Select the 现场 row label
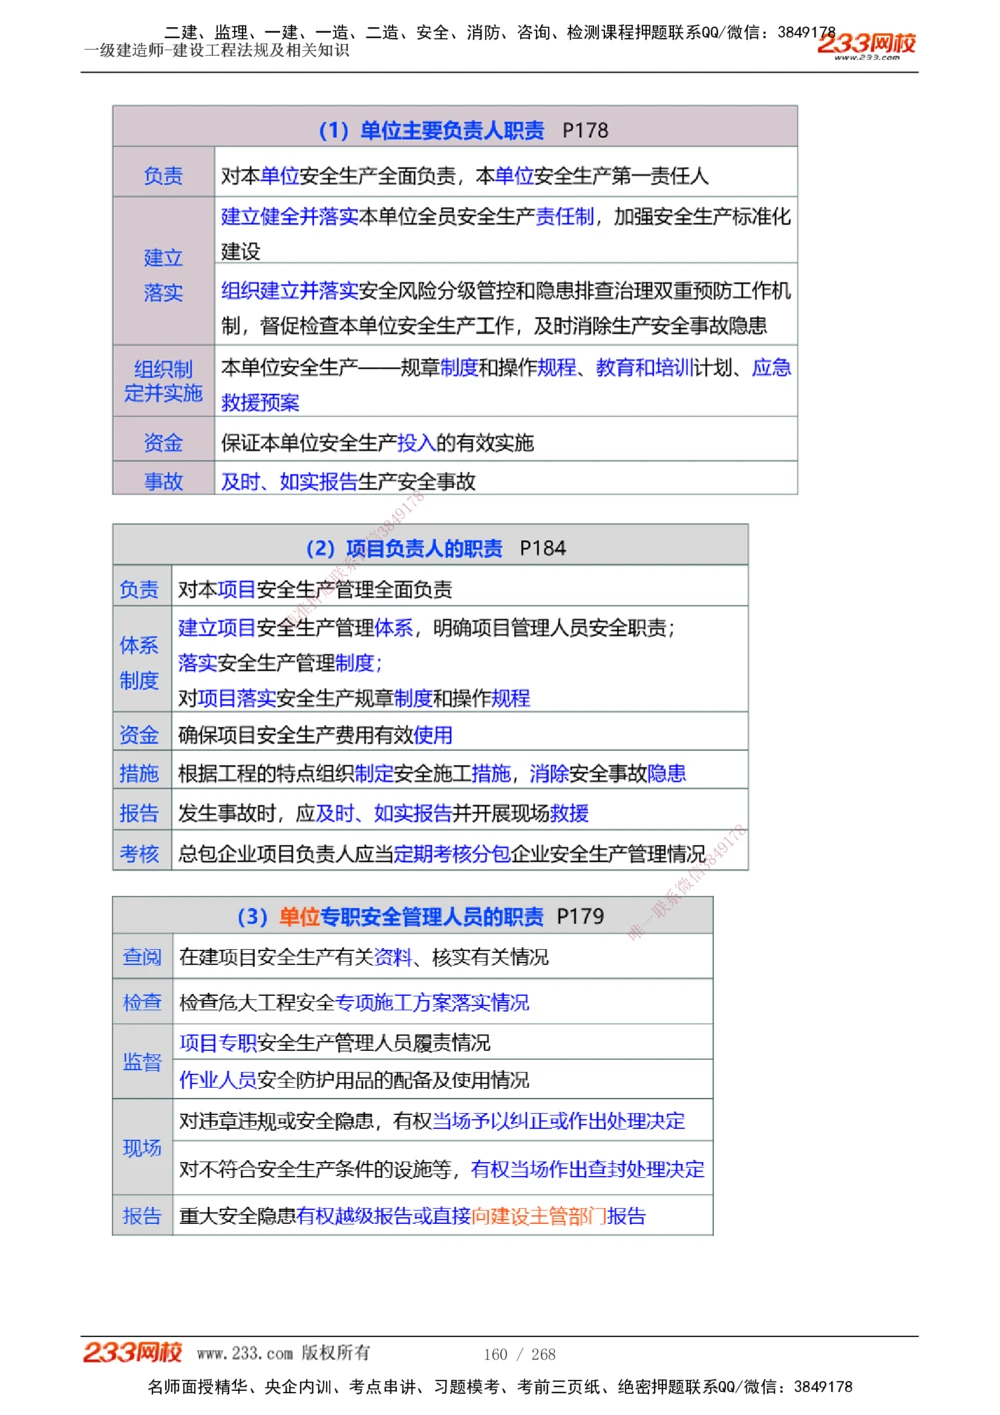This screenshot has height=1415, width=1000. (x=142, y=1148)
